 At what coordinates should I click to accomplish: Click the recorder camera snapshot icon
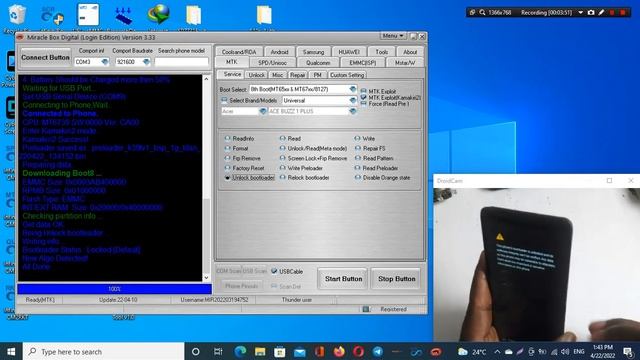(591, 13)
